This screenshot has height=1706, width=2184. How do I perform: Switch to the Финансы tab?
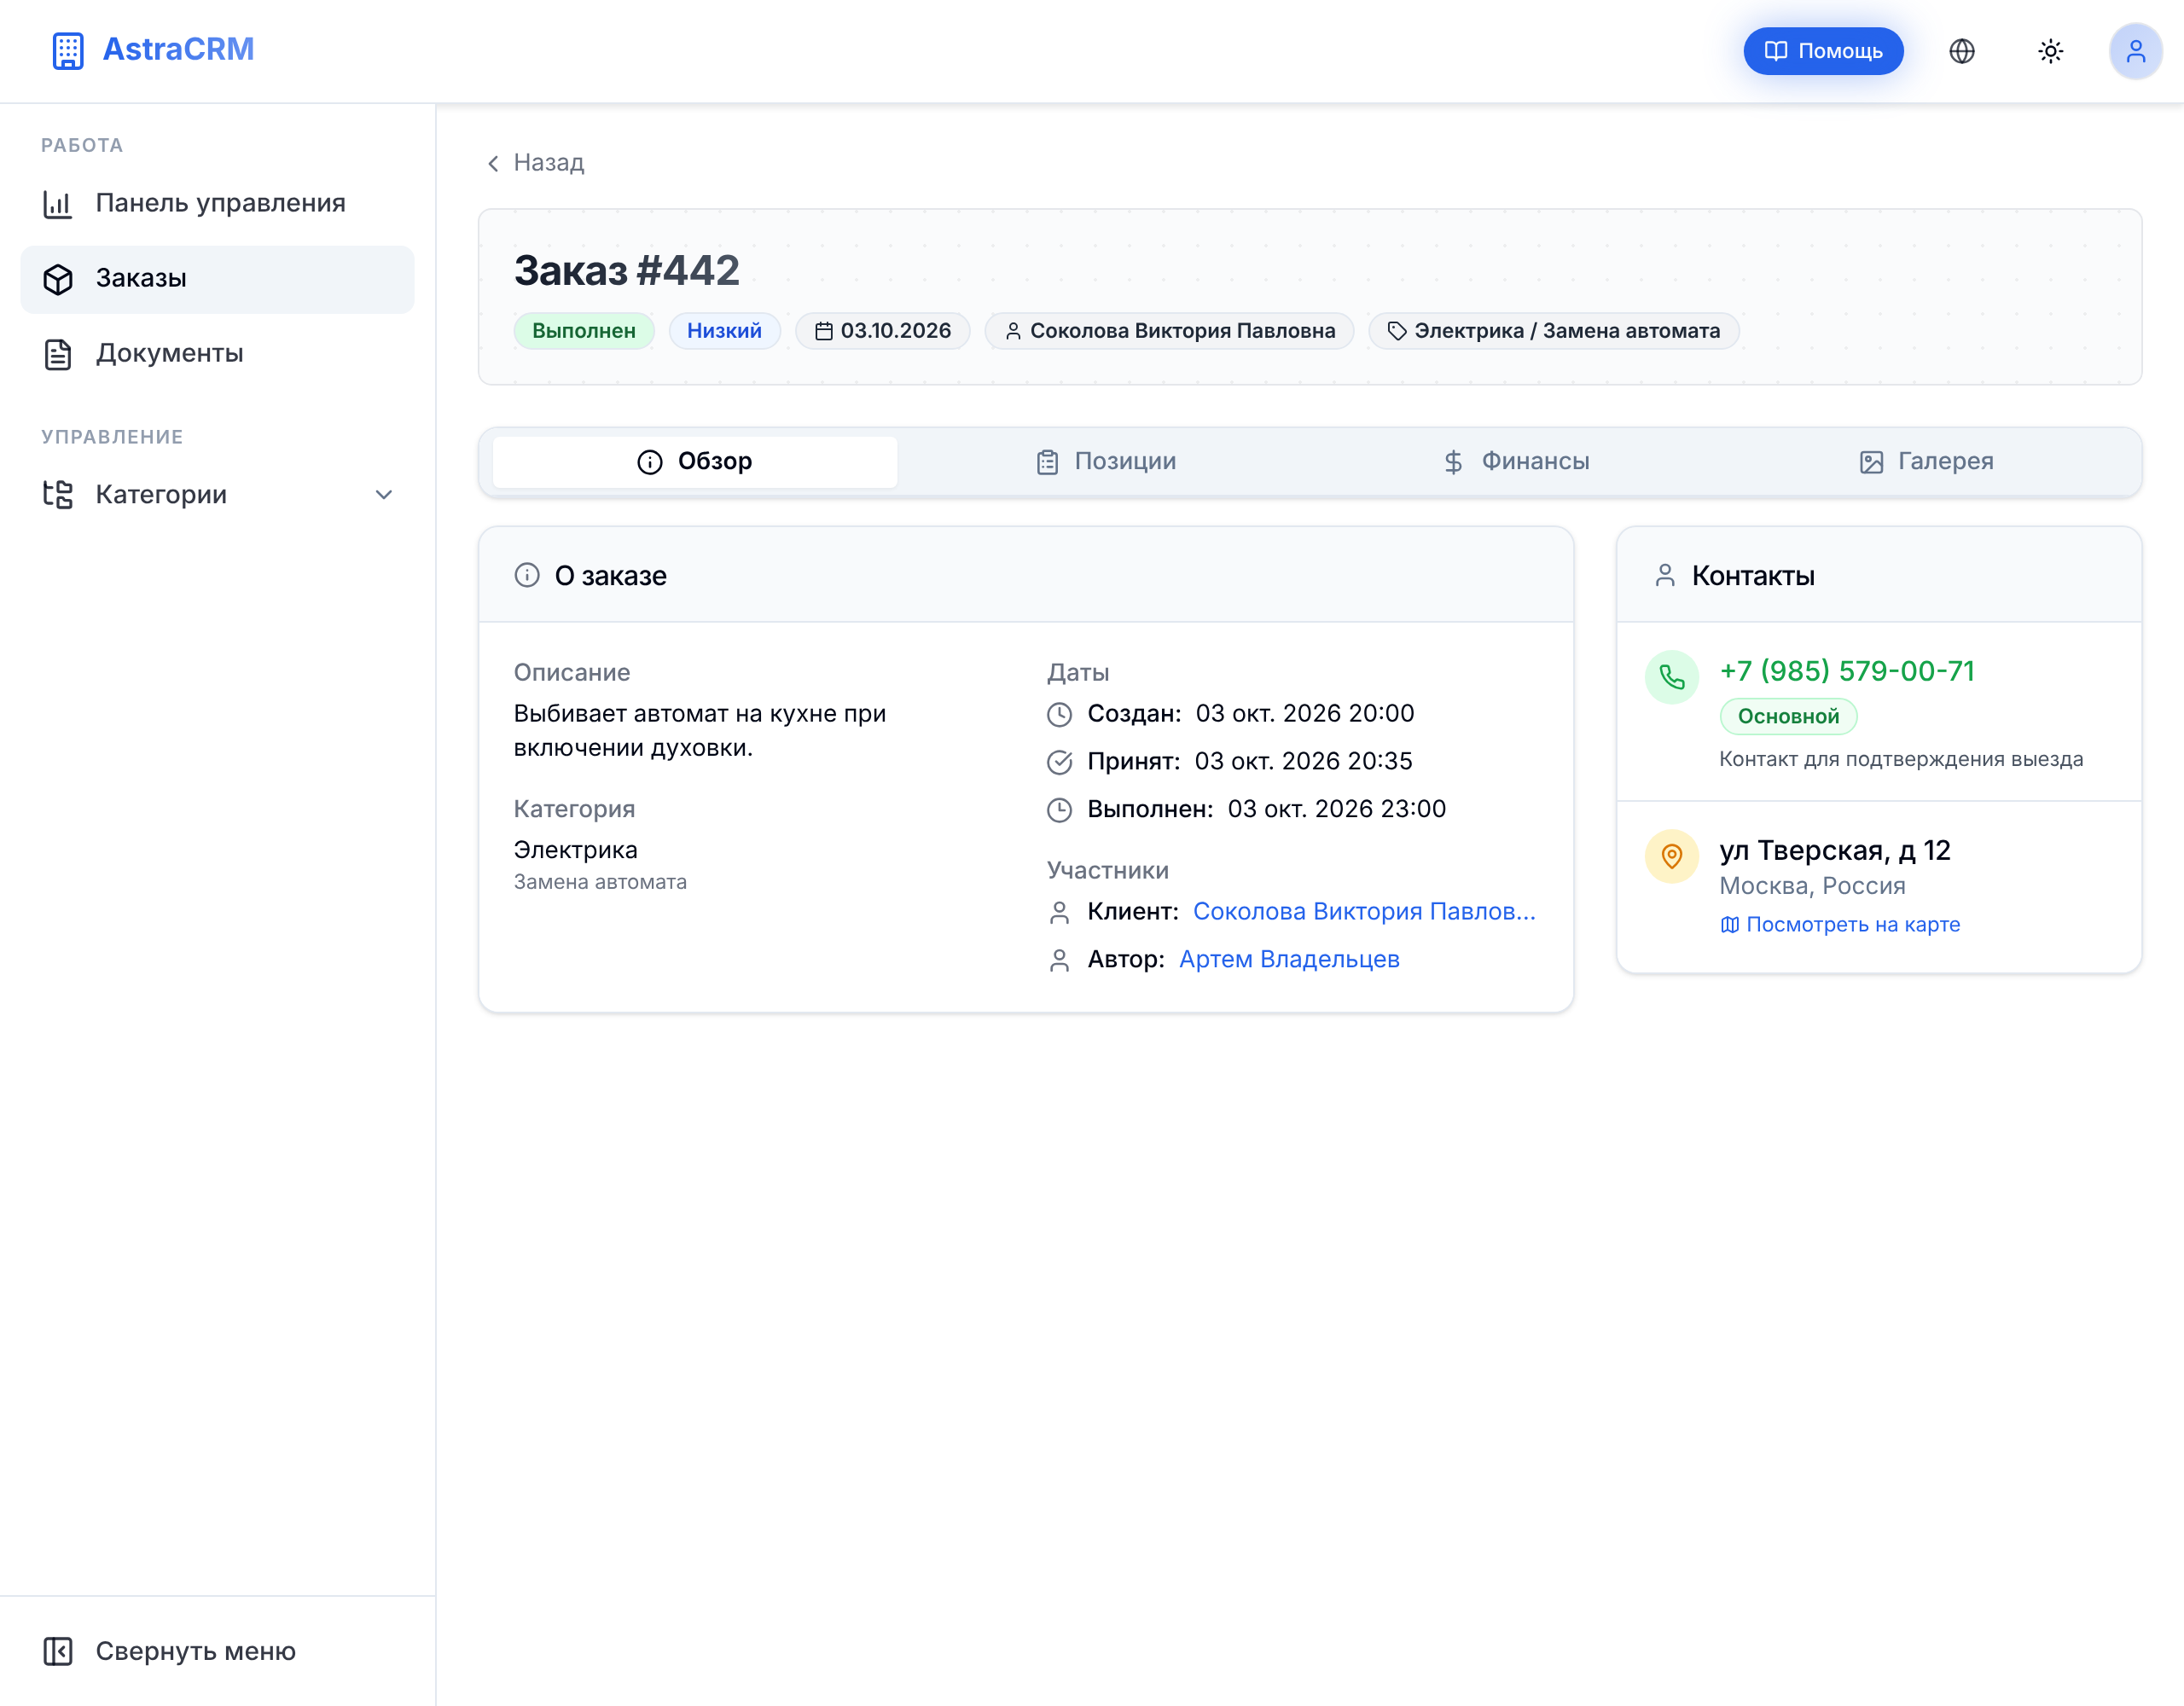[x=1515, y=462]
